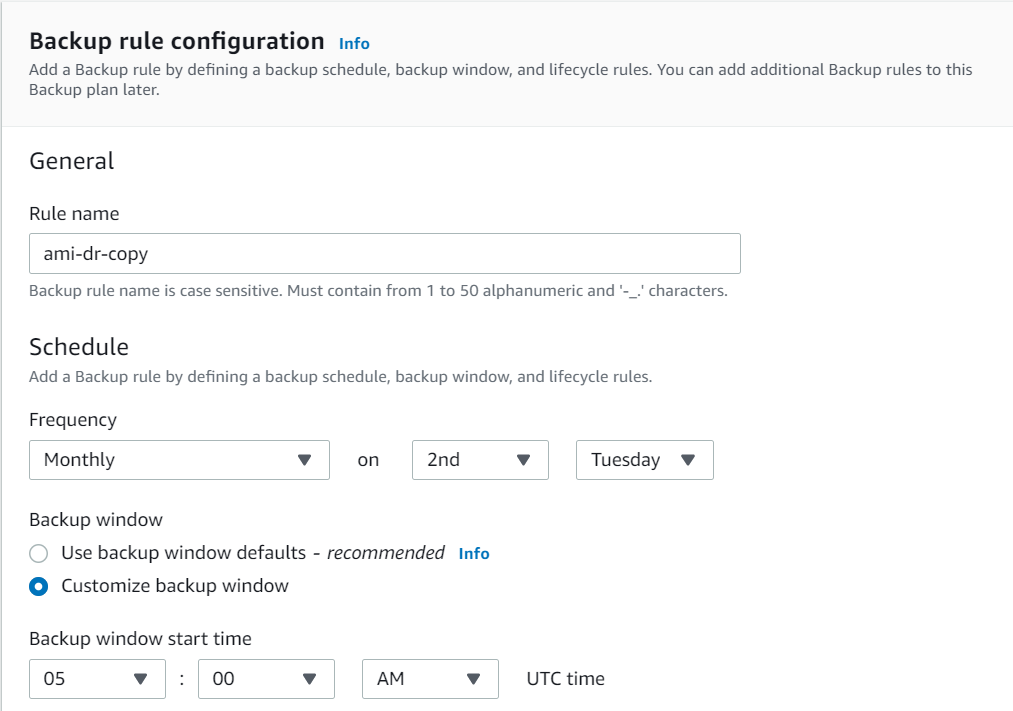This screenshot has width=1013, height=711.
Task: Click the General section heading
Action: [72, 161]
